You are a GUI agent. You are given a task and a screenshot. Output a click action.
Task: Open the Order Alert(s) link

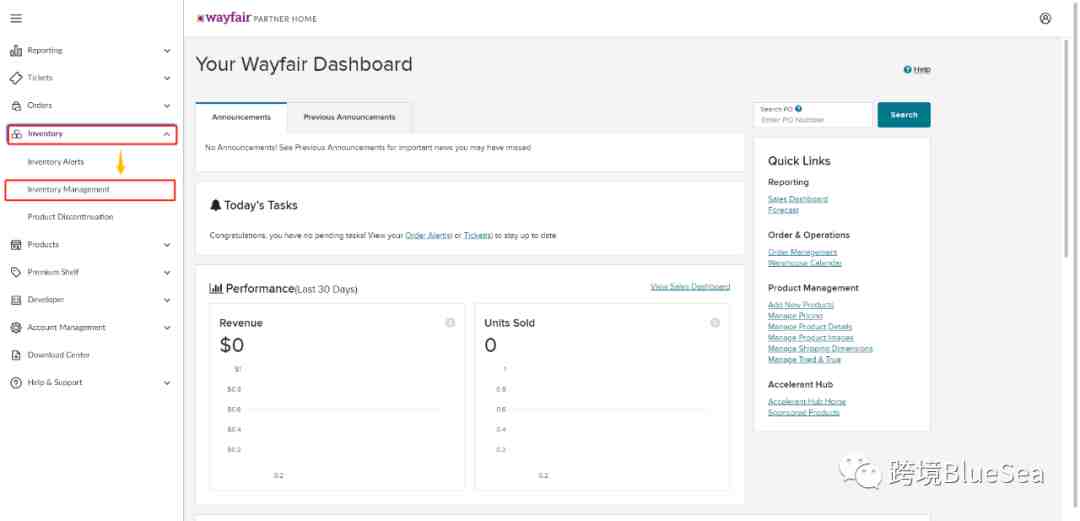pos(428,236)
